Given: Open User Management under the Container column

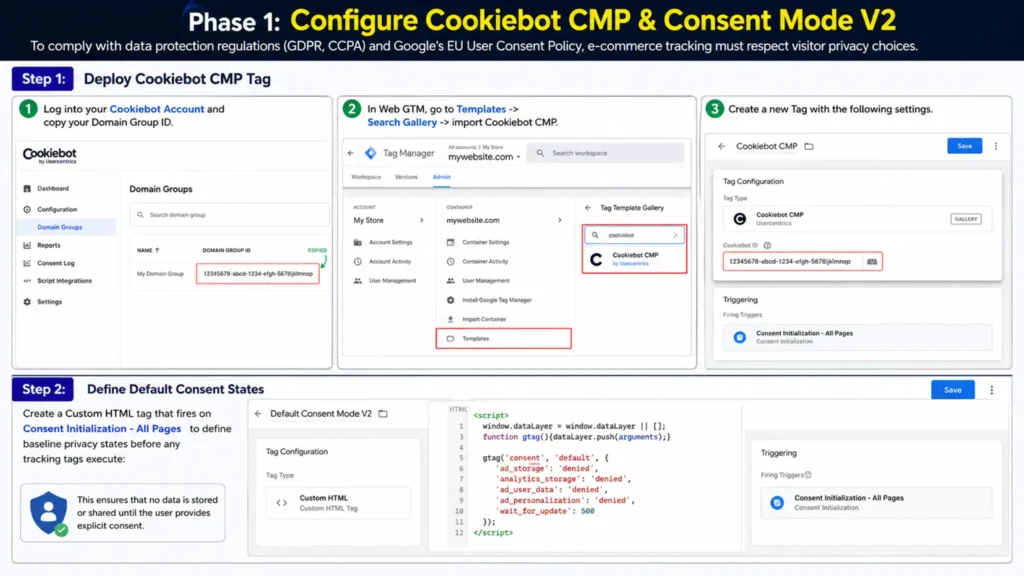Looking at the screenshot, I should click(486, 281).
